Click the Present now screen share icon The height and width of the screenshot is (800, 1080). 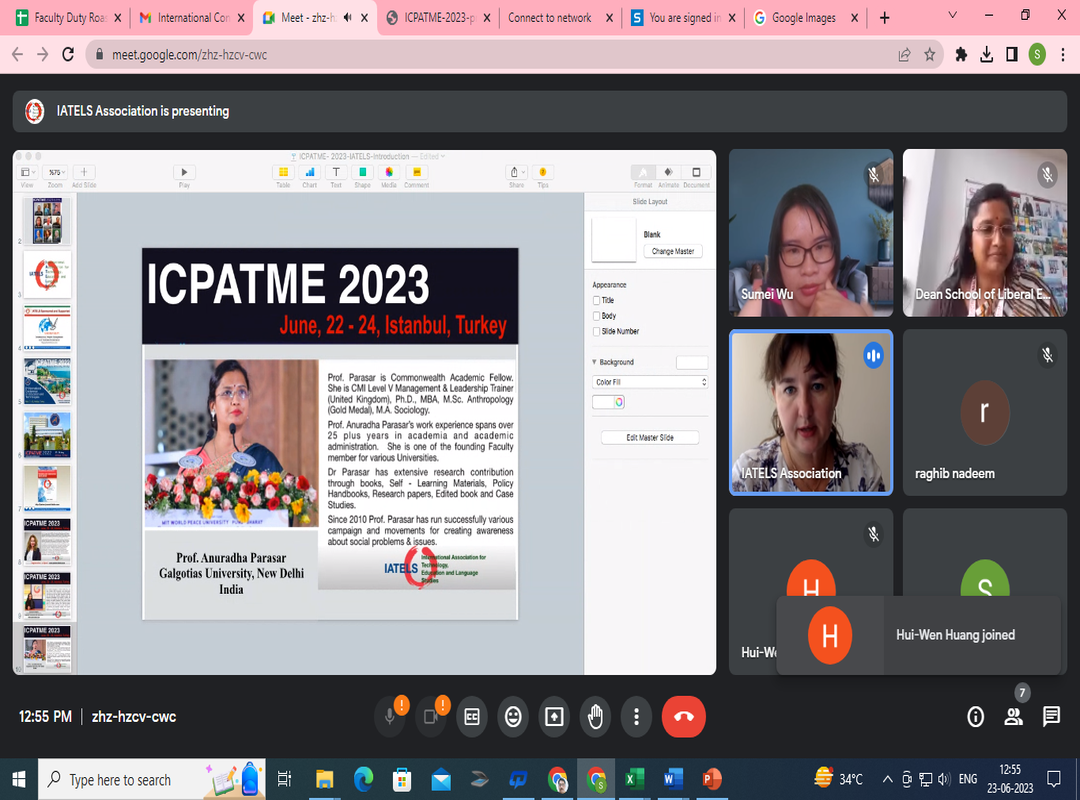pos(554,716)
